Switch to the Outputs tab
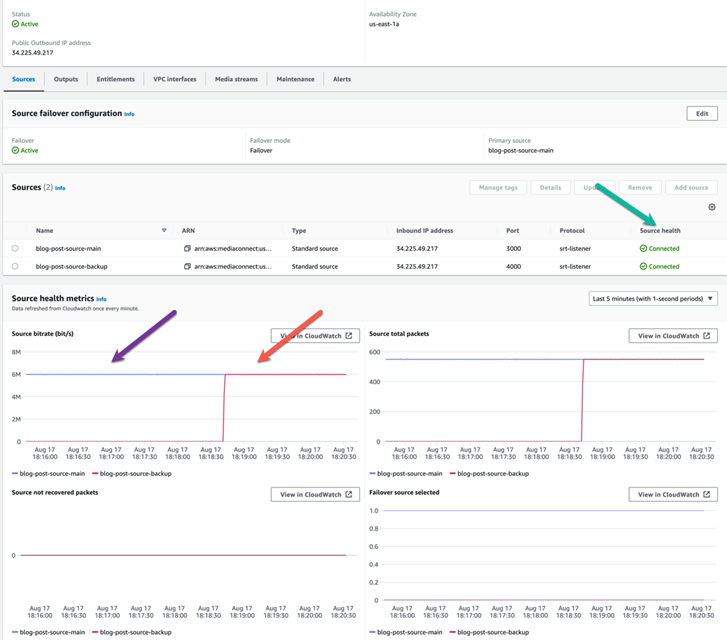This screenshot has width=727, height=640. click(x=66, y=79)
